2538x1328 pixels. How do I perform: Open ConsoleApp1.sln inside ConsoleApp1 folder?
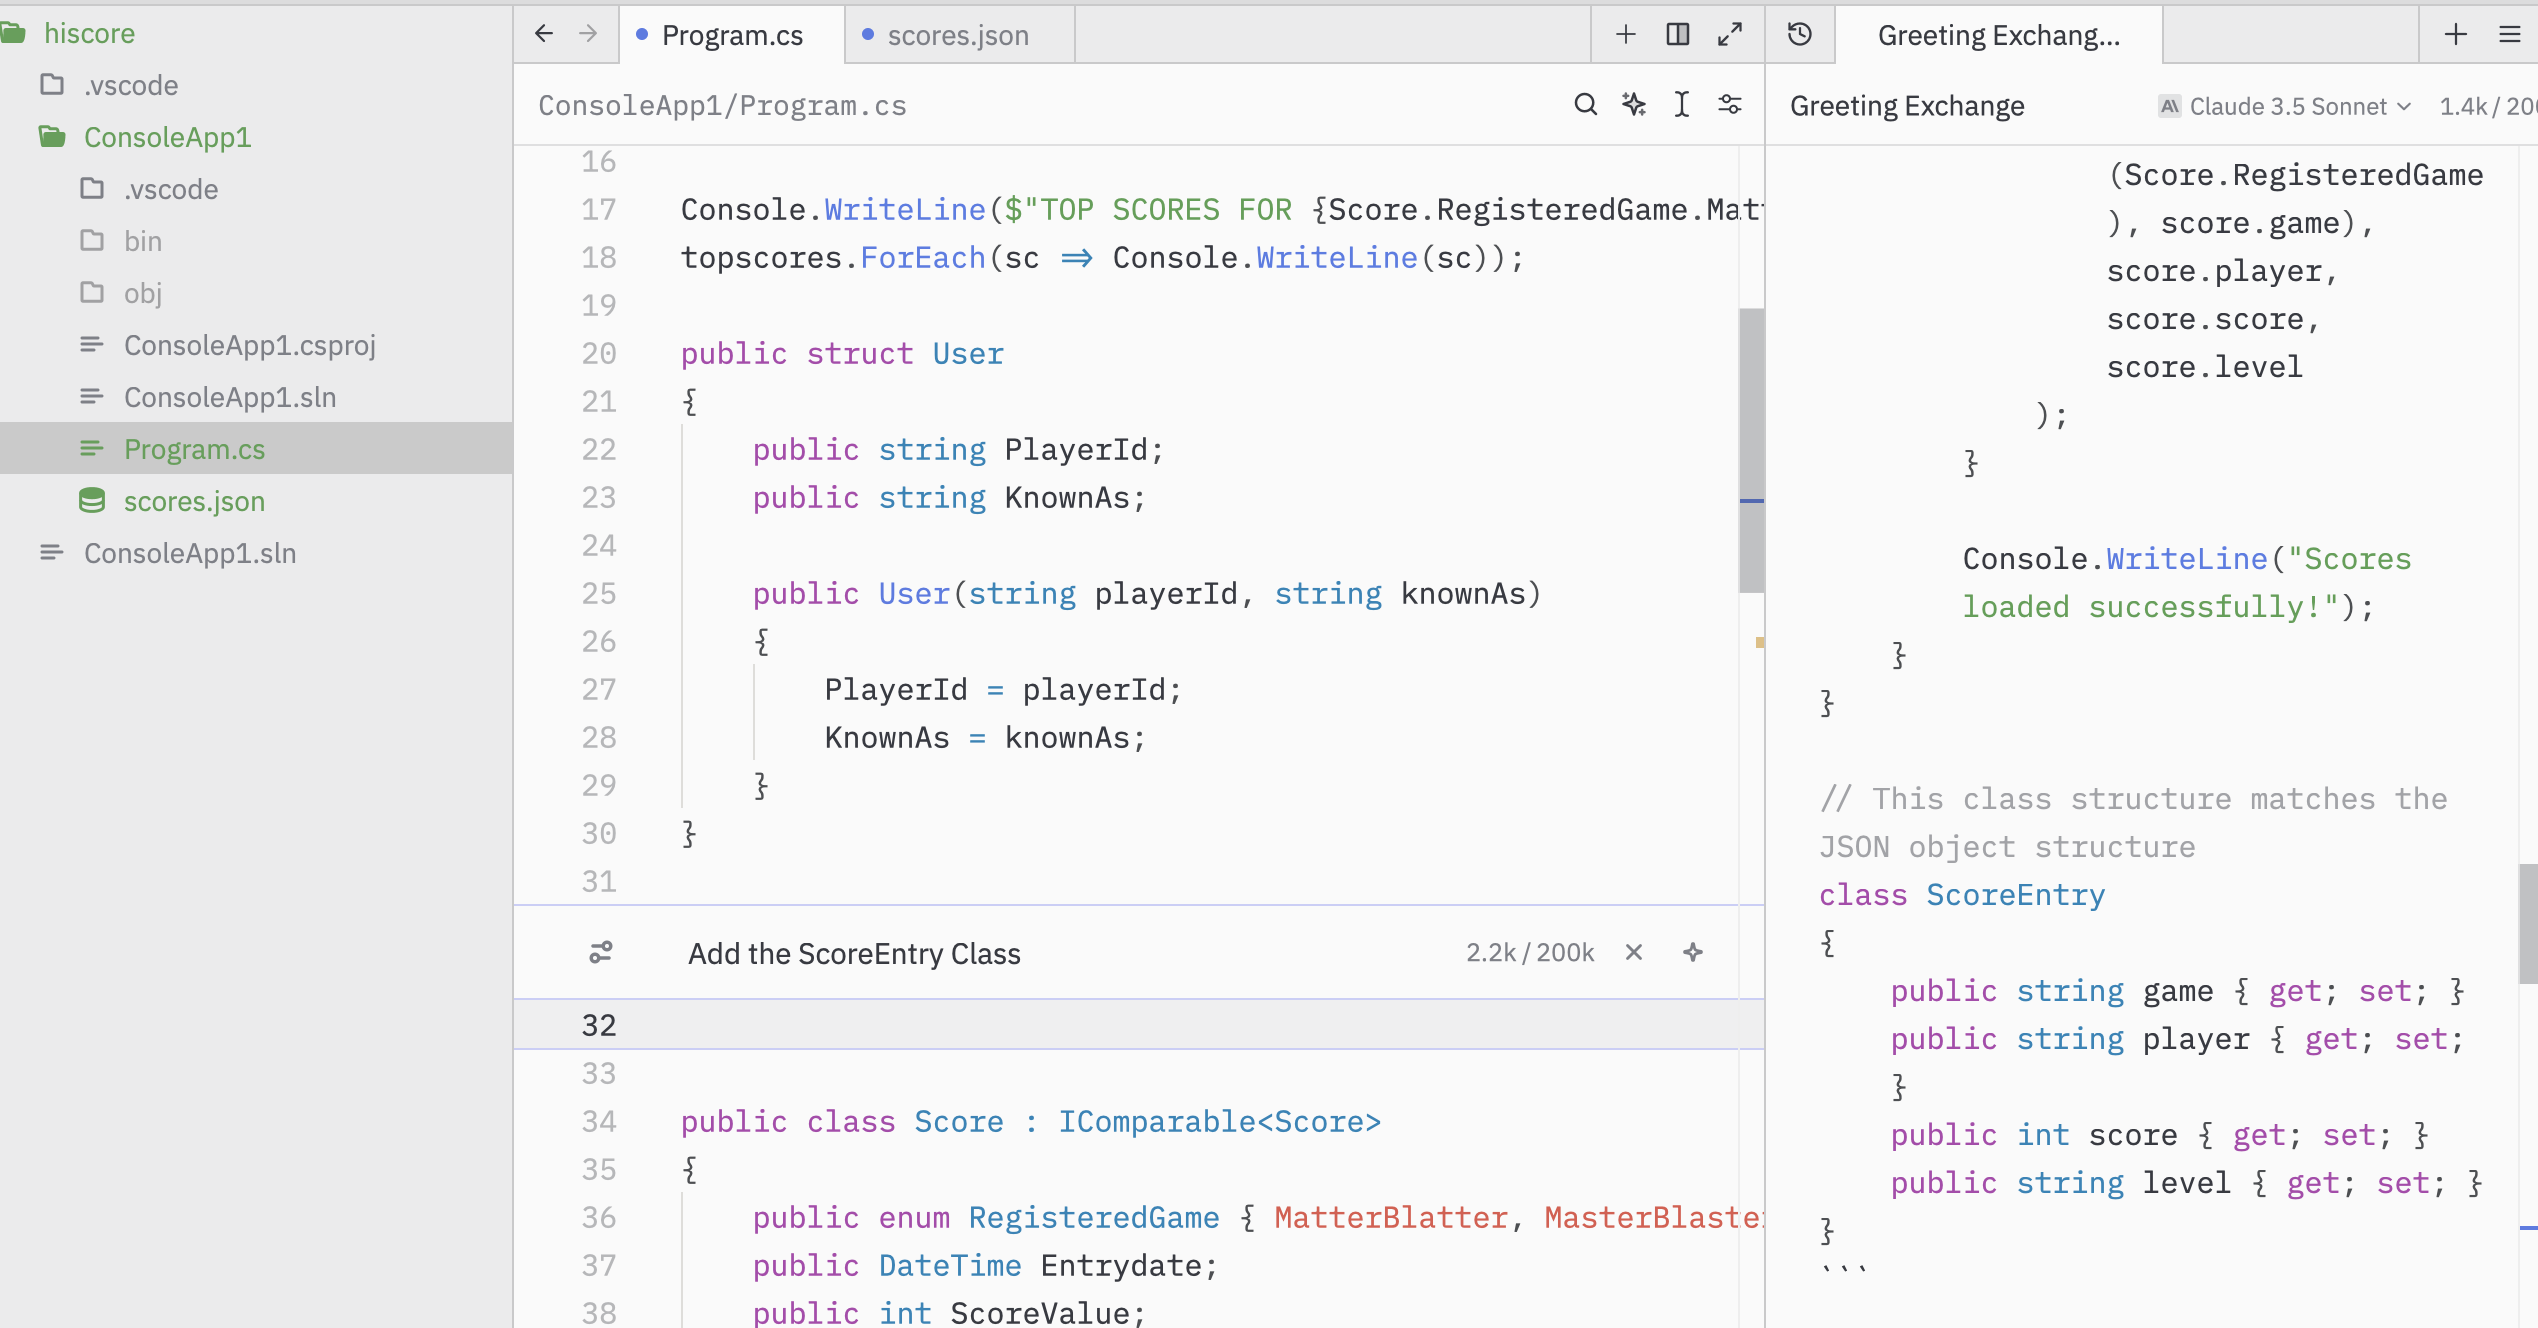[x=256, y=397]
